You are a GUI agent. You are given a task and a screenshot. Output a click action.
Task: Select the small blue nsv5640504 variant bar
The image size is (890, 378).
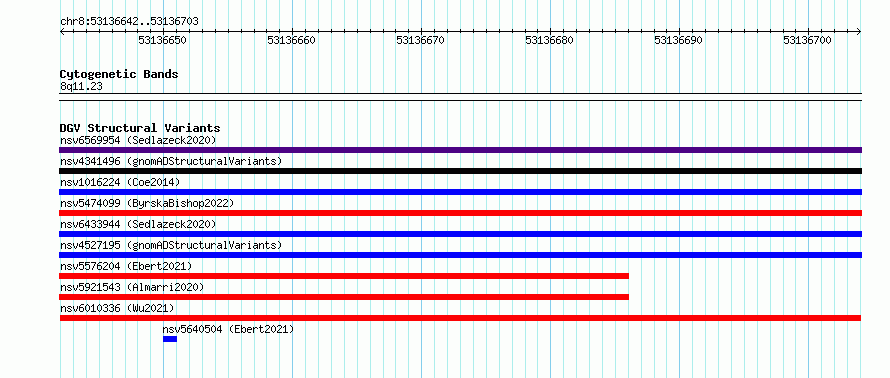170,339
